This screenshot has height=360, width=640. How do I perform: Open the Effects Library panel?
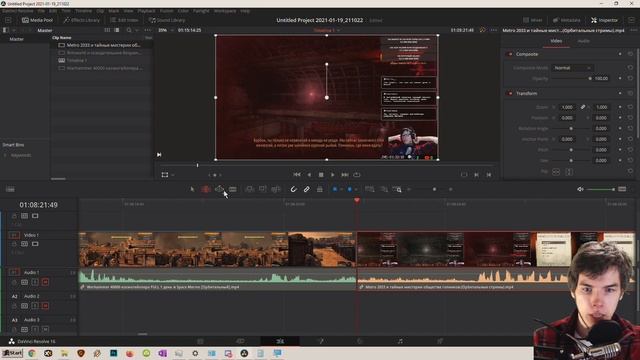[x=82, y=20]
